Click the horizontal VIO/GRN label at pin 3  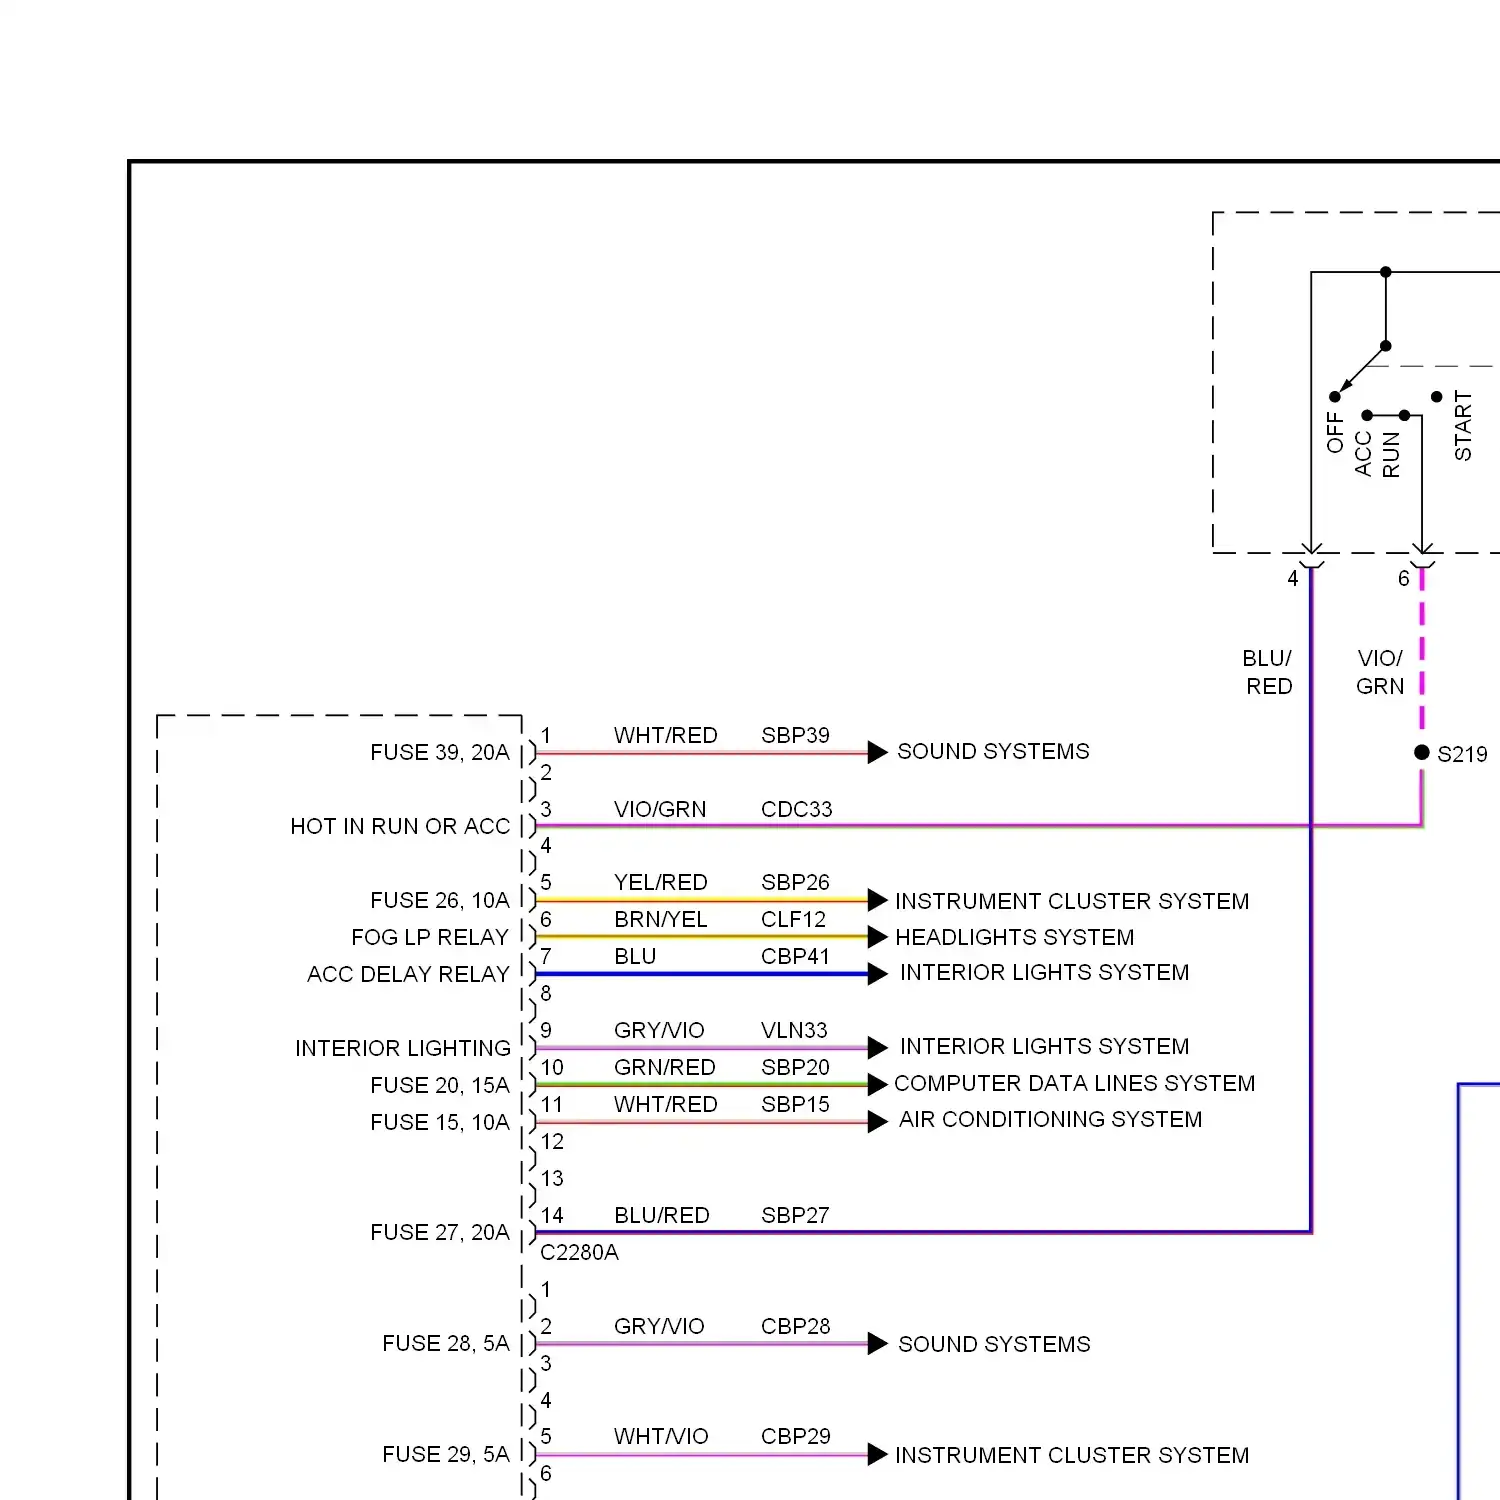660,809
